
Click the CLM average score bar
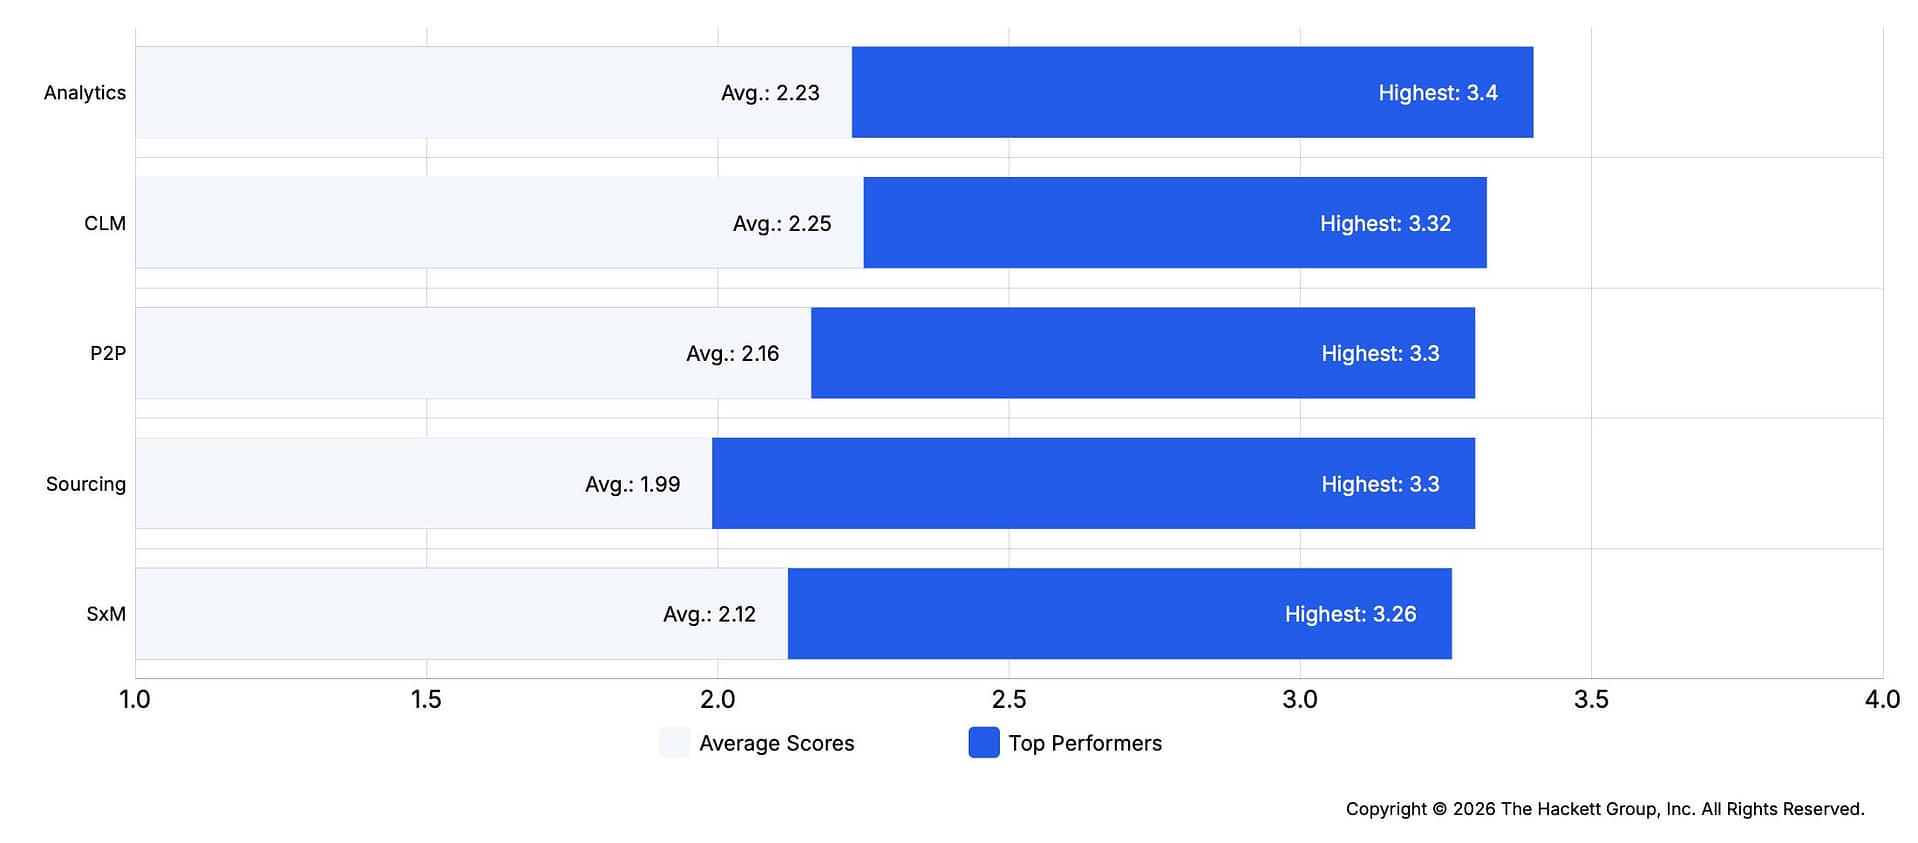click(499, 223)
